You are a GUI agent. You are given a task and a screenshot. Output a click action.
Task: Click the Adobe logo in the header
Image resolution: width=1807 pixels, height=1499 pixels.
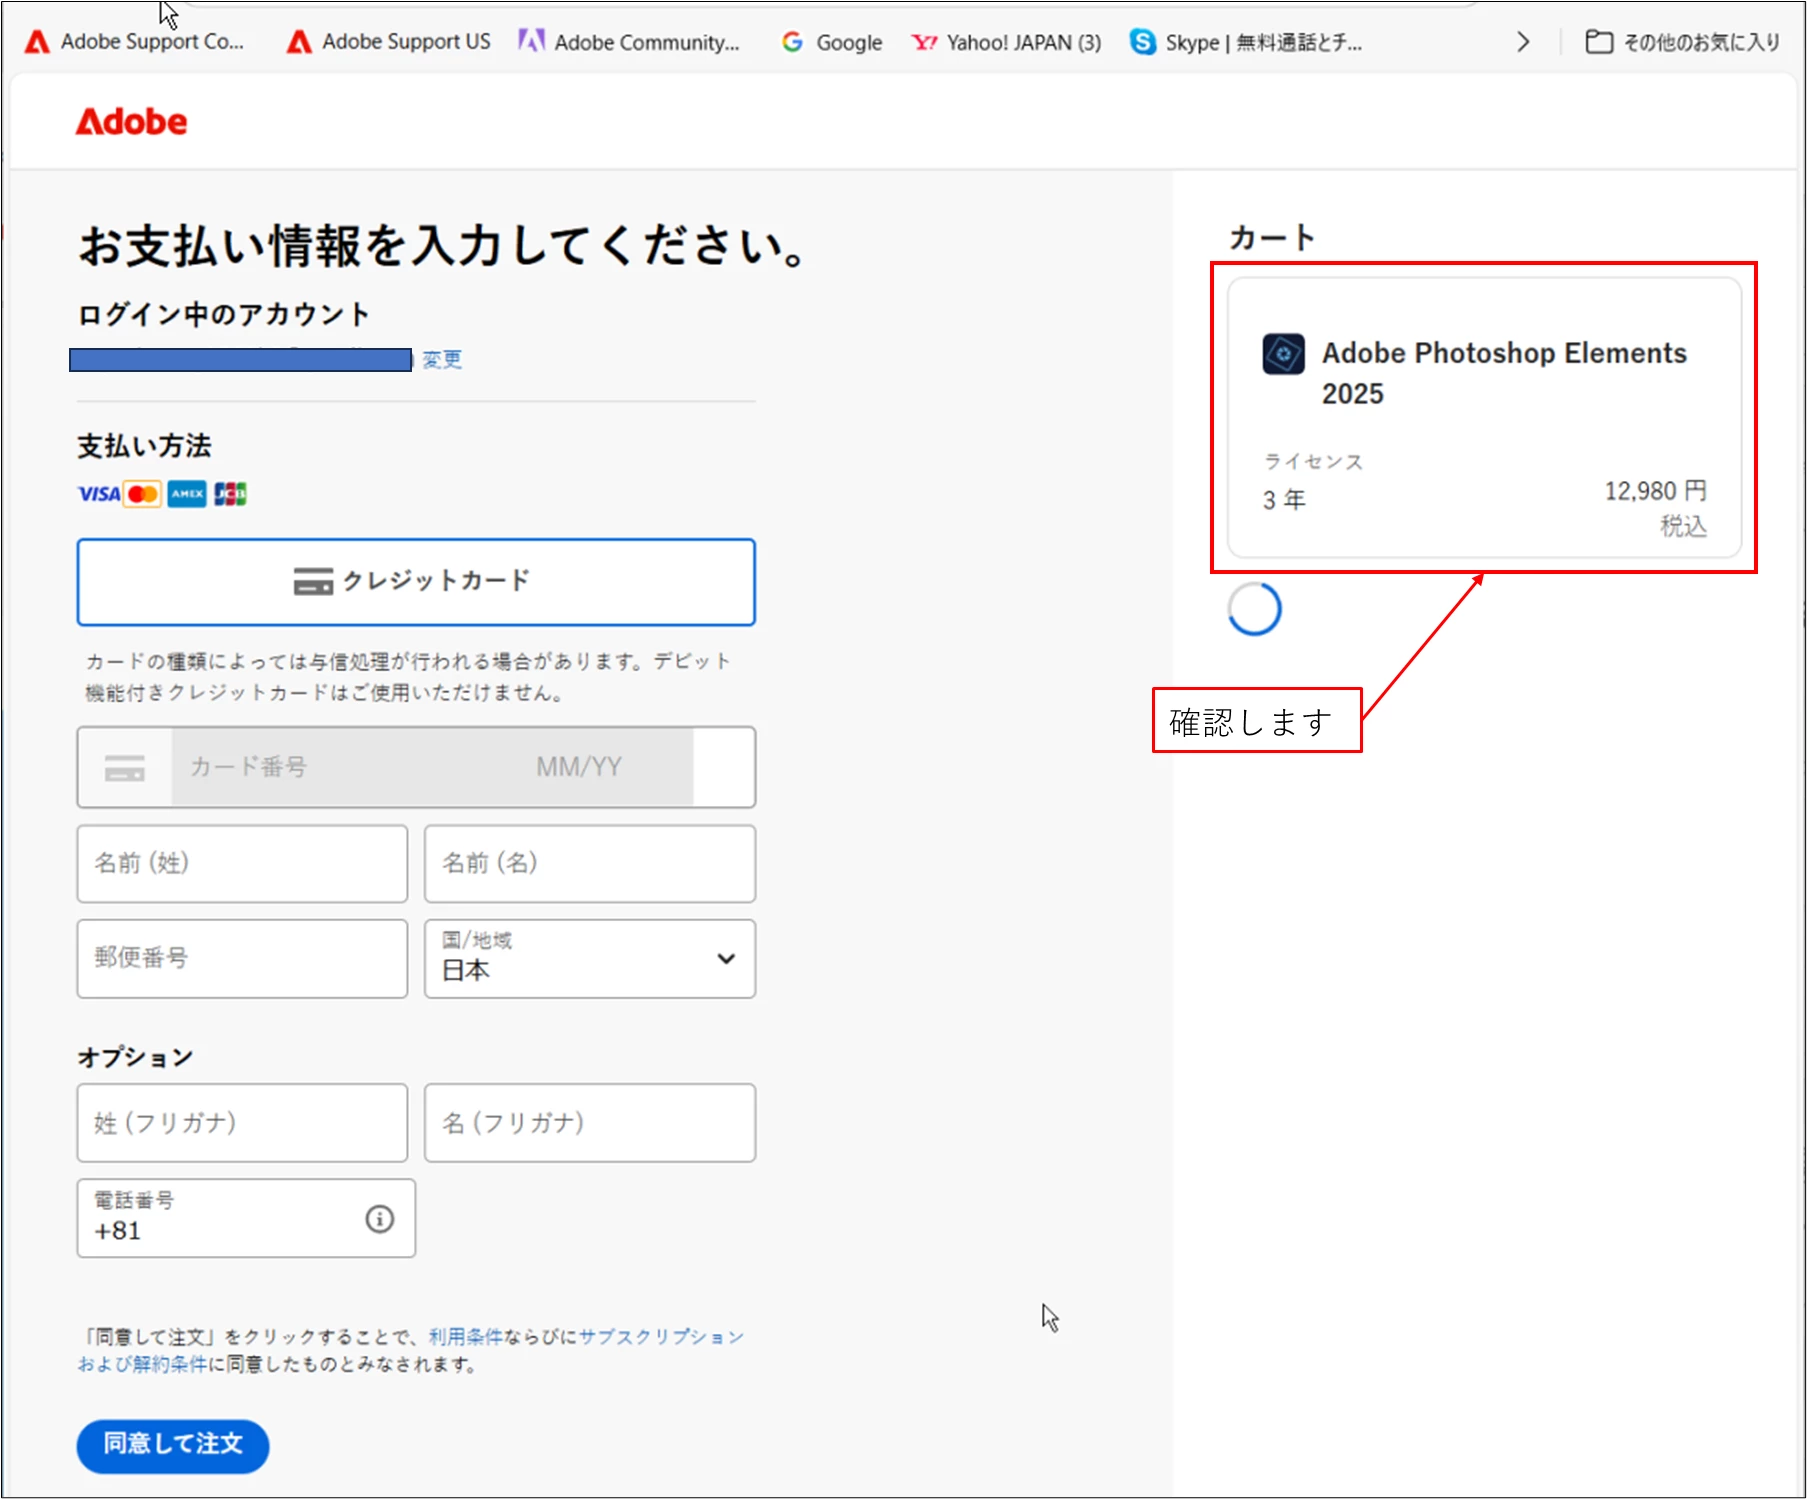coord(131,122)
